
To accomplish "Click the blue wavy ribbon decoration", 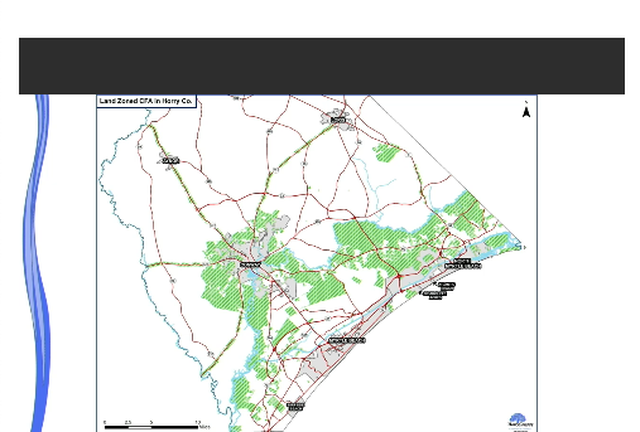I will pyautogui.click(x=40, y=260).
